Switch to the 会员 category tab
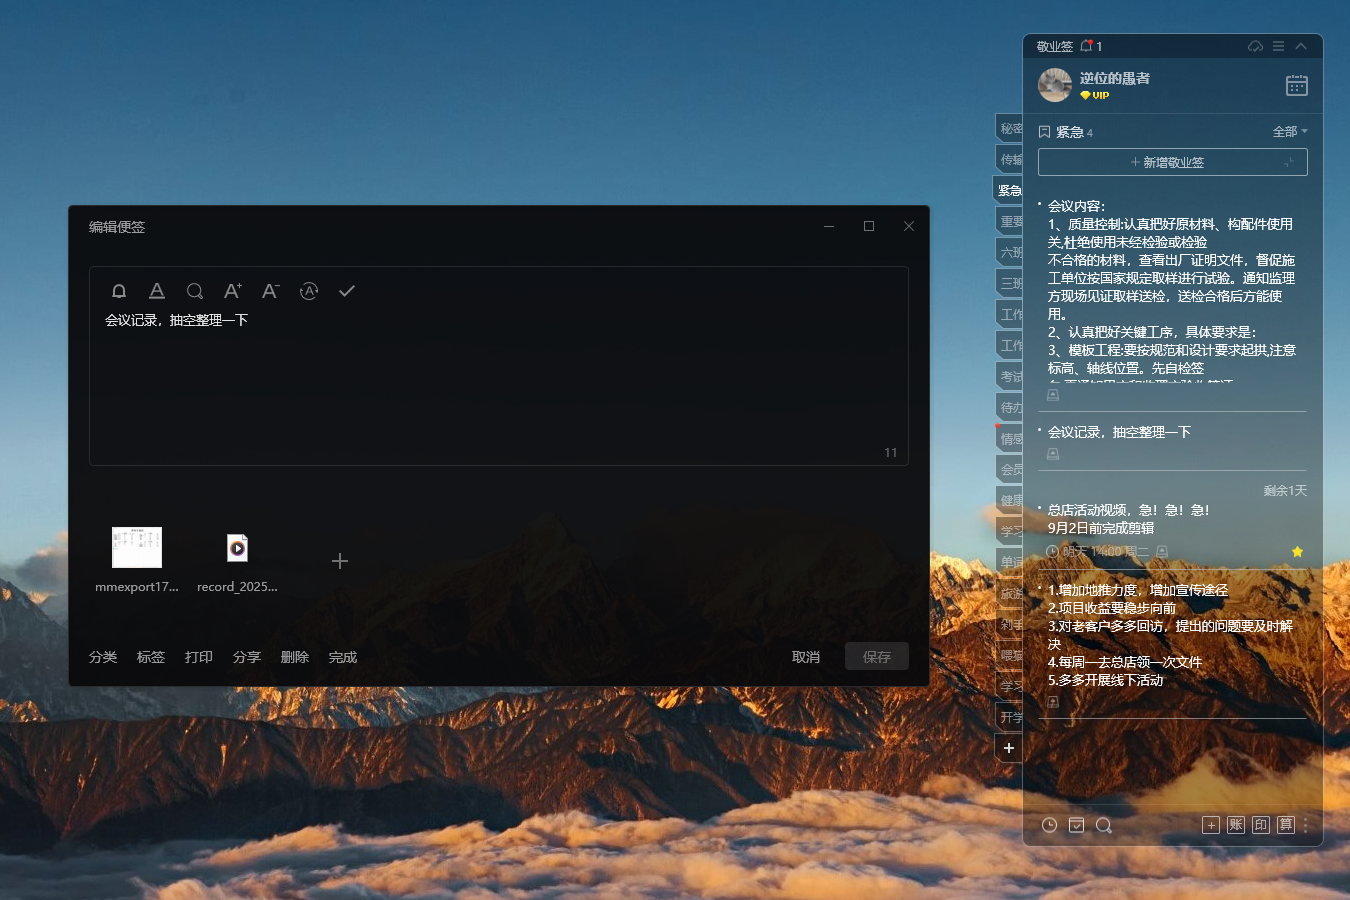This screenshot has height=900, width=1350. click(1010, 469)
